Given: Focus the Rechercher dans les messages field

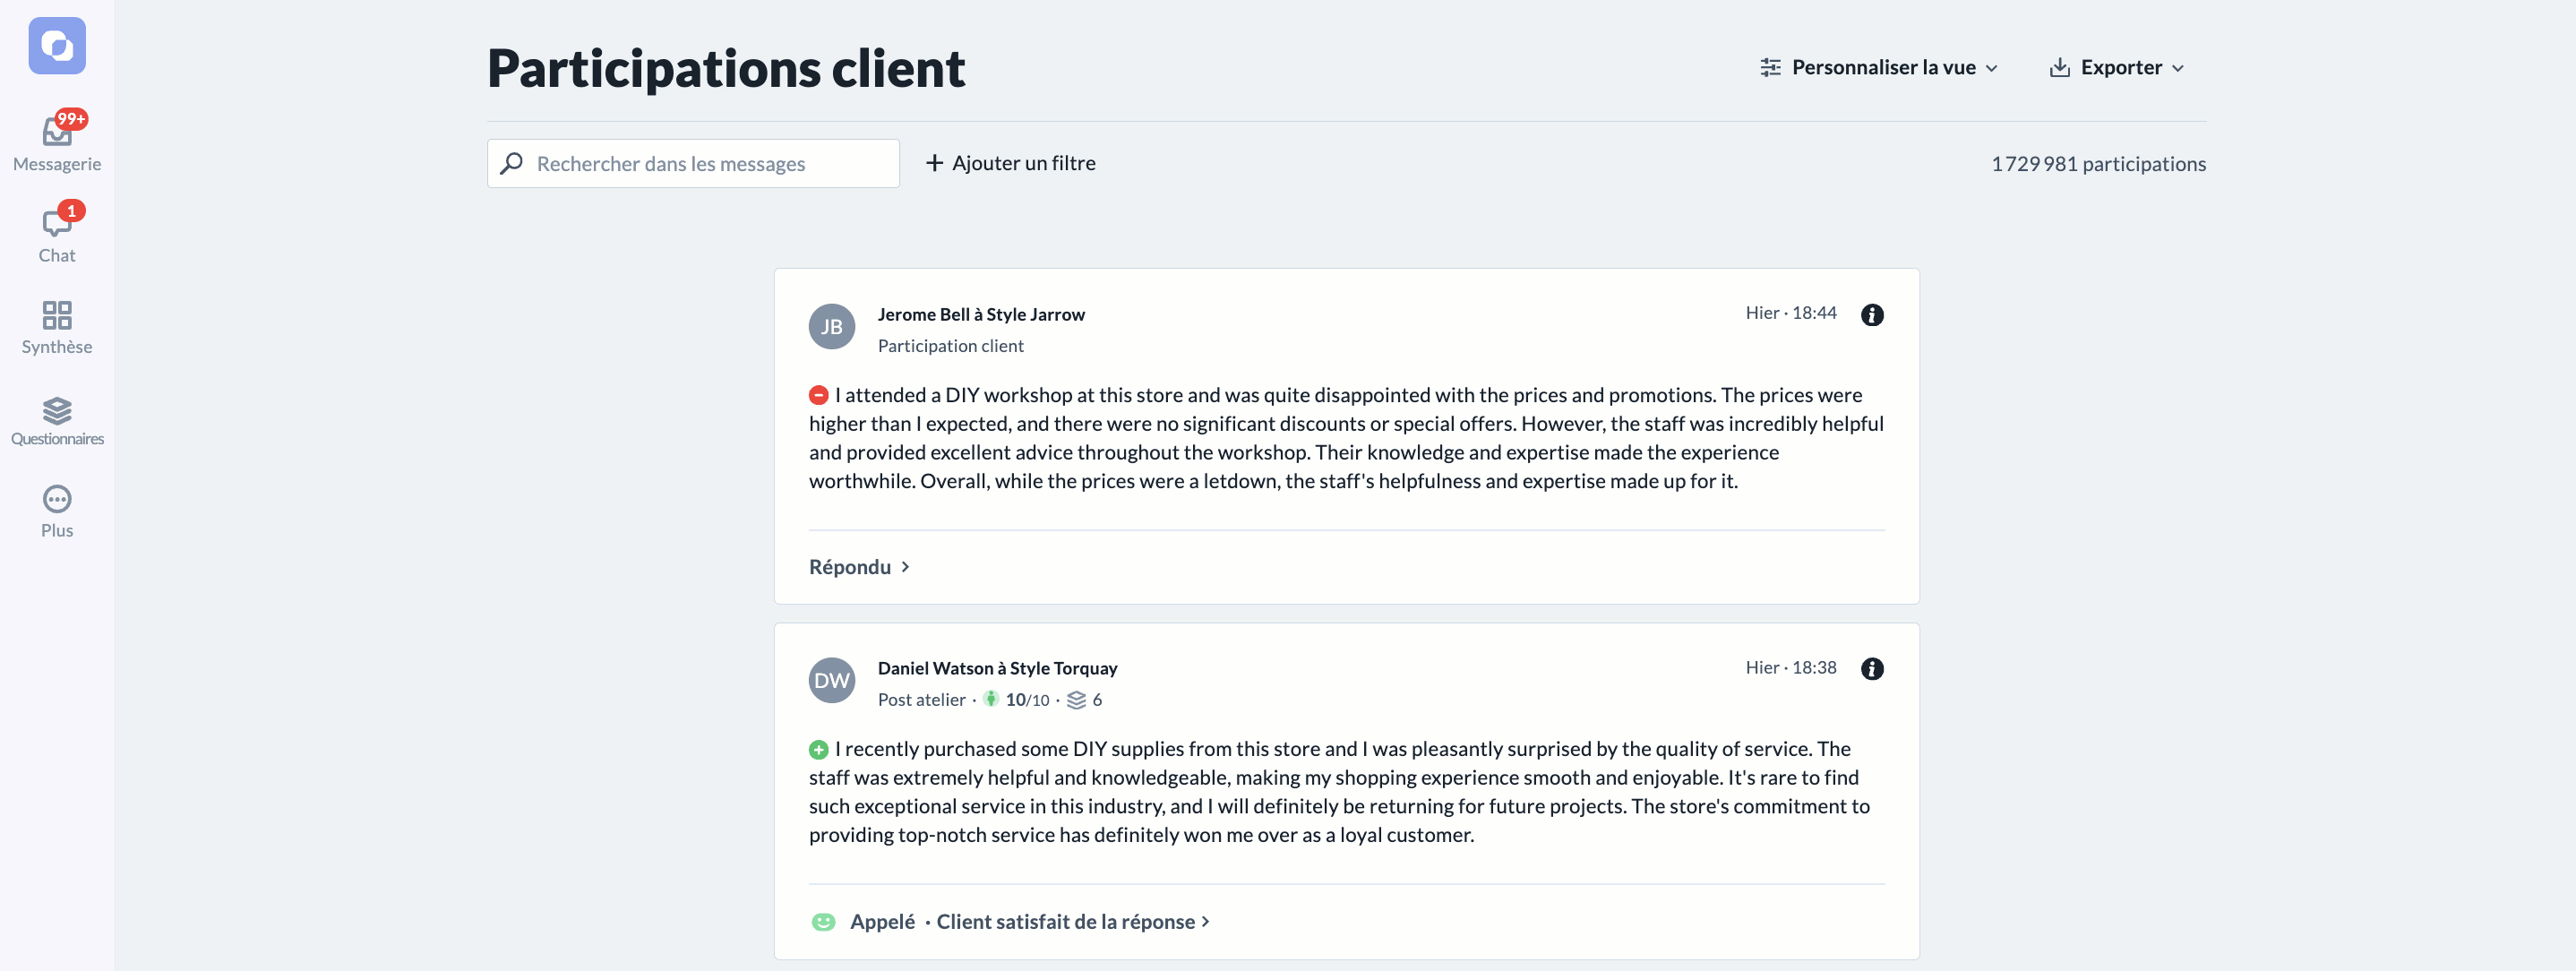Looking at the screenshot, I should [x=693, y=163].
